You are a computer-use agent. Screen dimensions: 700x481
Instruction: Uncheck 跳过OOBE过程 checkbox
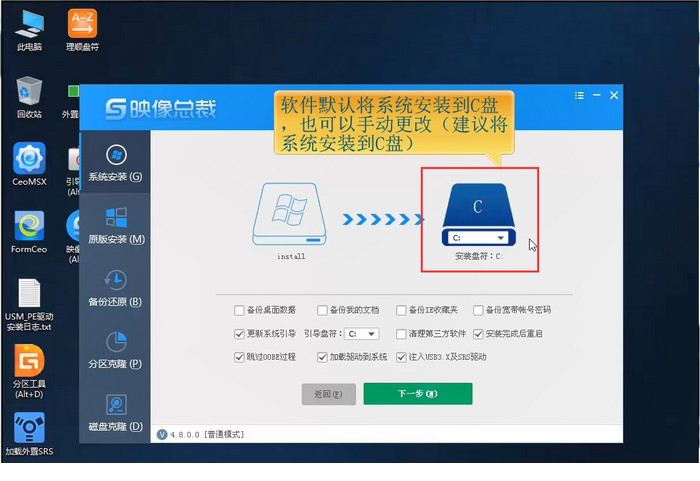(239, 357)
